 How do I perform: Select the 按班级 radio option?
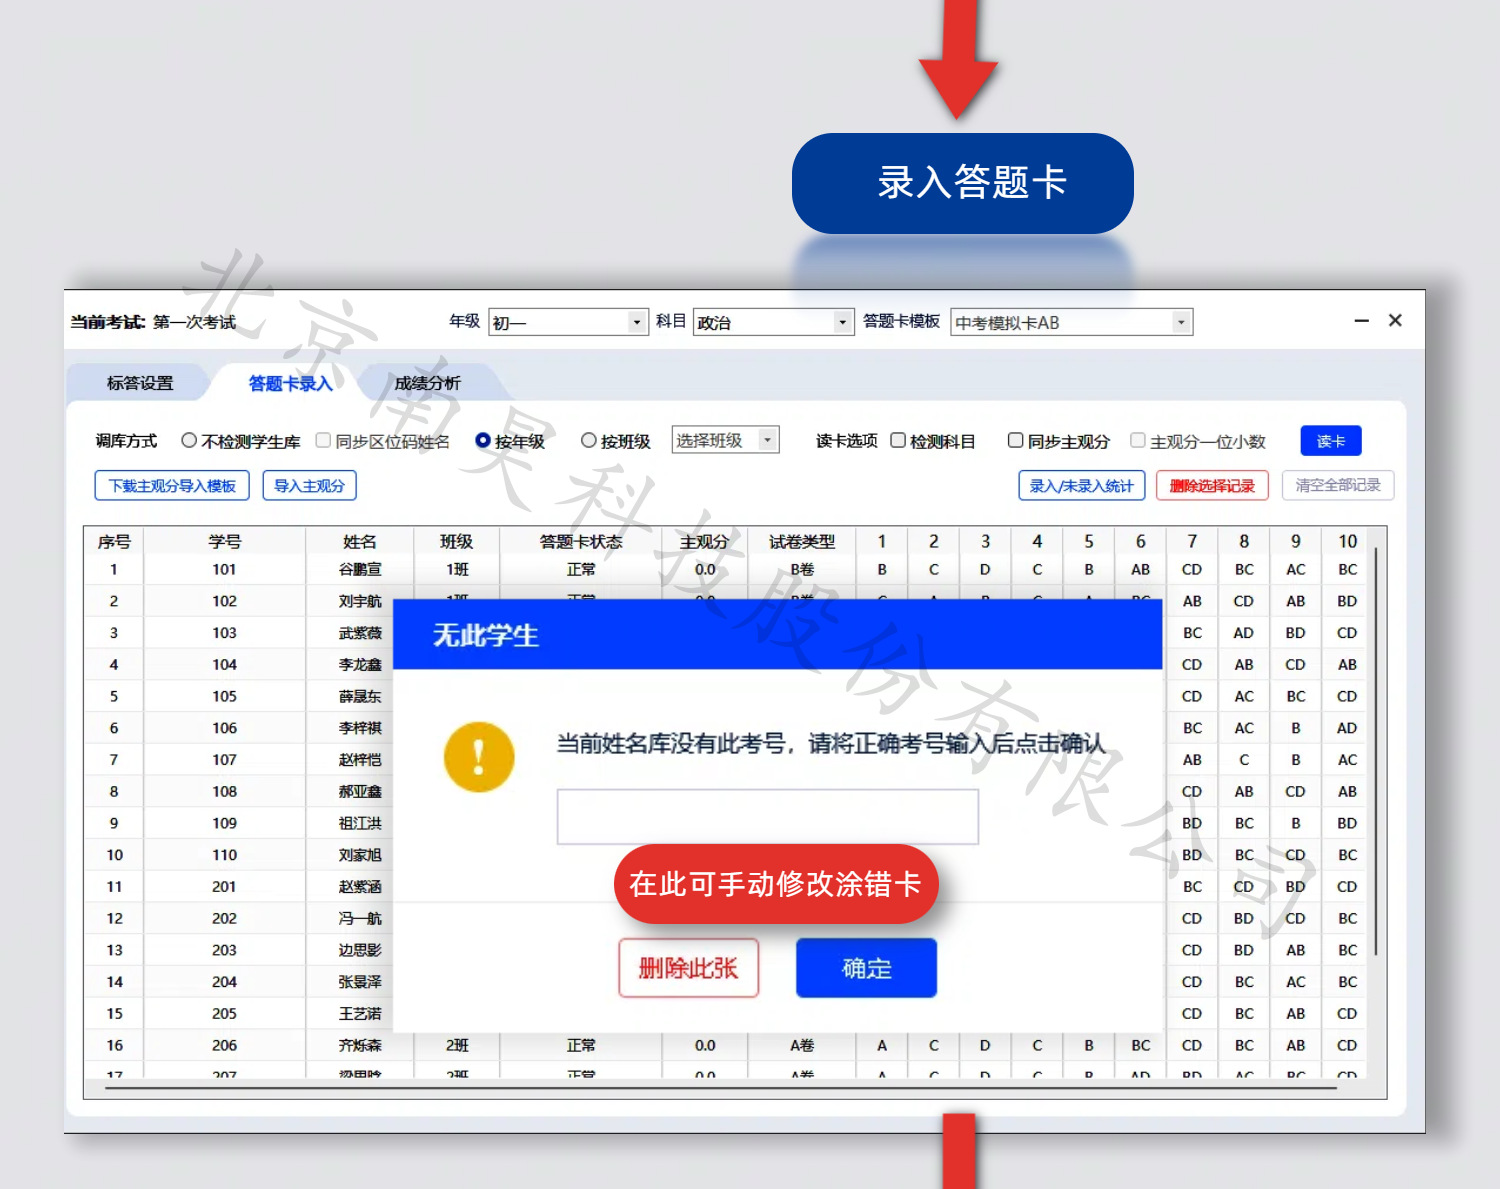(589, 441)
